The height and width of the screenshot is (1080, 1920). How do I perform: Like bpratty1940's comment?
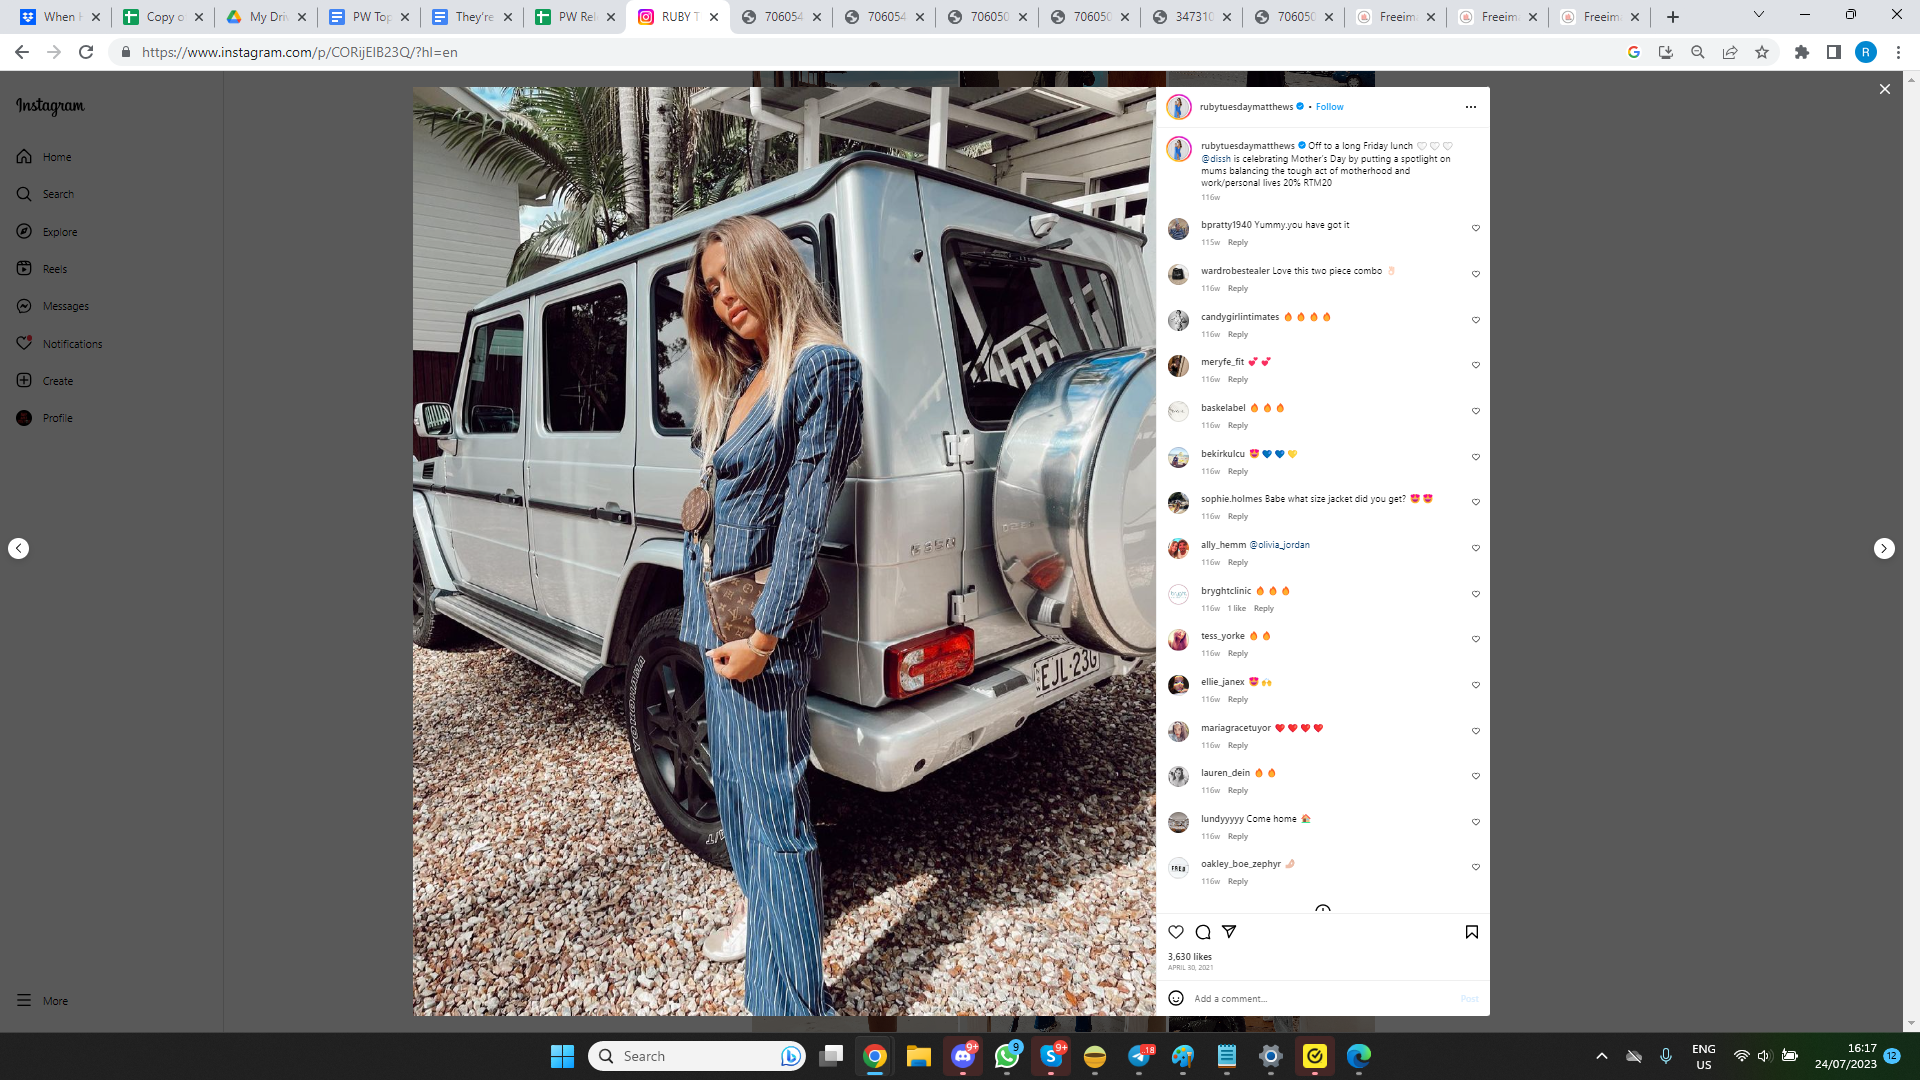pos(1475,228)
